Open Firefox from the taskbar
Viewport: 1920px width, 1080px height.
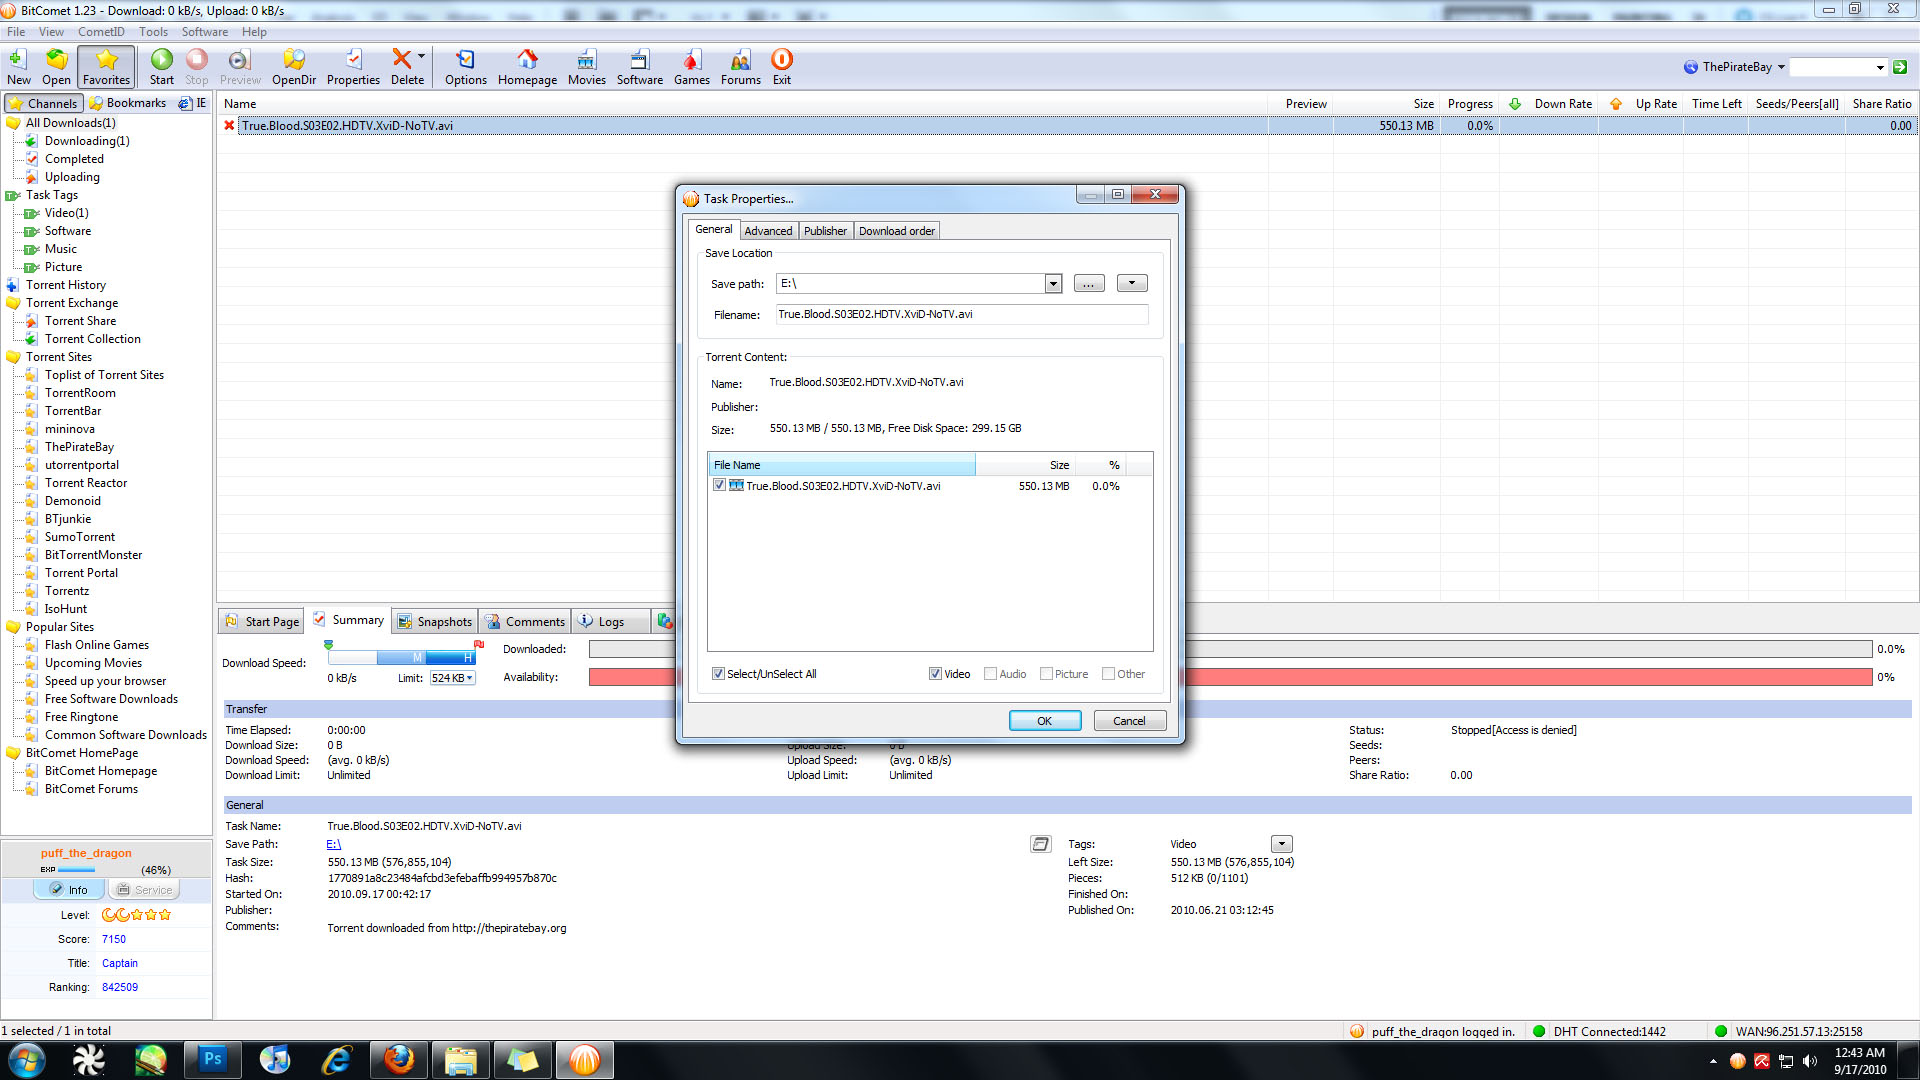399,1059
